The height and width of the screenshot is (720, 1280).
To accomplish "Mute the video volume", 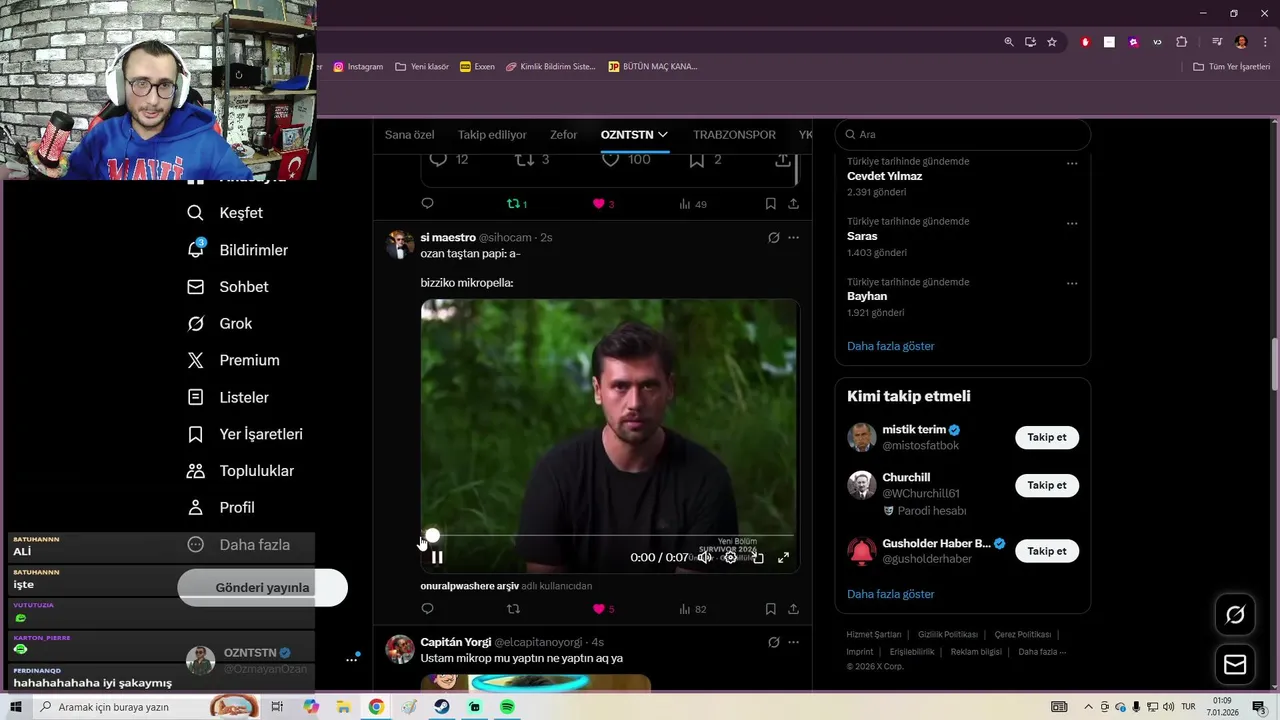I will click(705, 558).
